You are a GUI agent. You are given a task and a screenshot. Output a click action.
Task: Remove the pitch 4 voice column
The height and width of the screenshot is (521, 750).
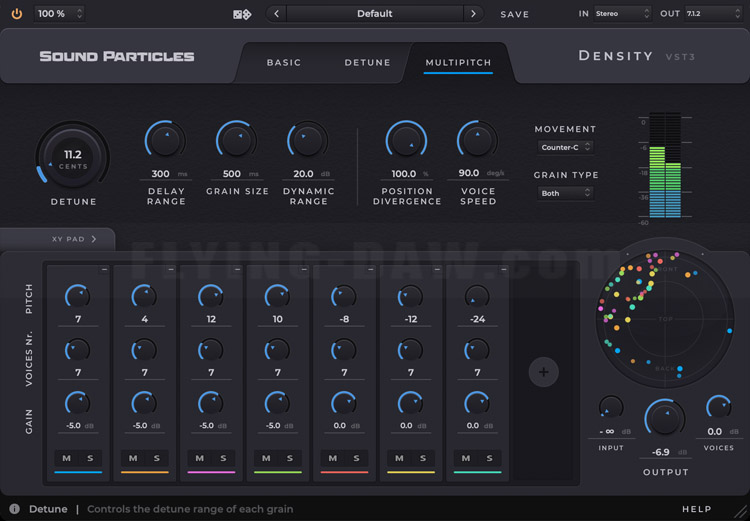click(171, 270)
